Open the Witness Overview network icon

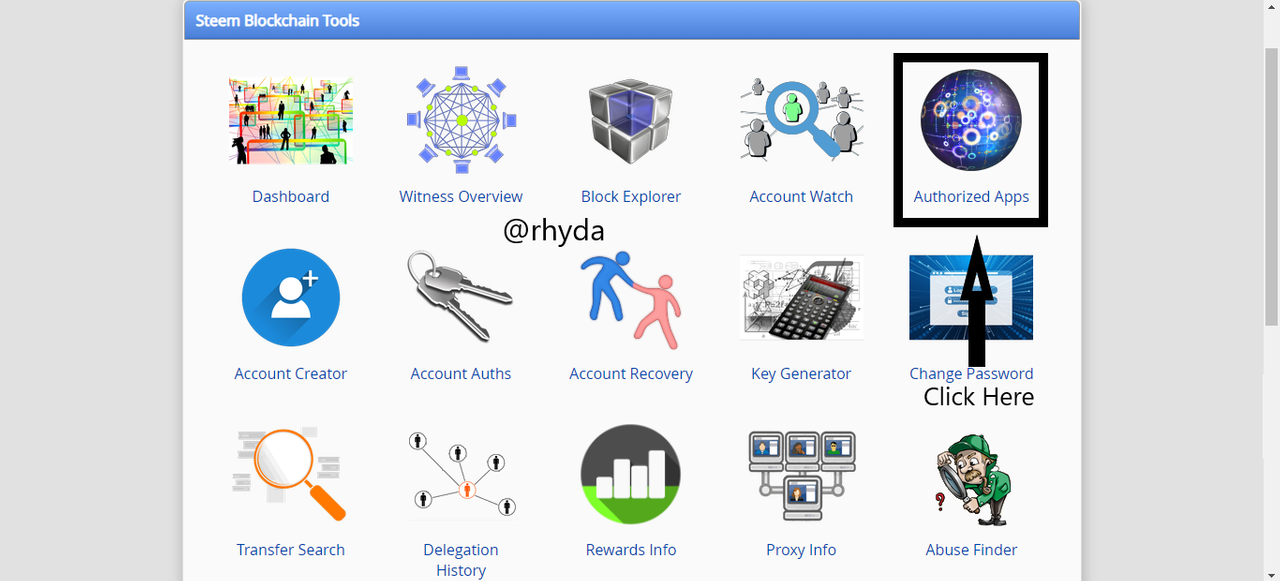click(x=461, y=120)
